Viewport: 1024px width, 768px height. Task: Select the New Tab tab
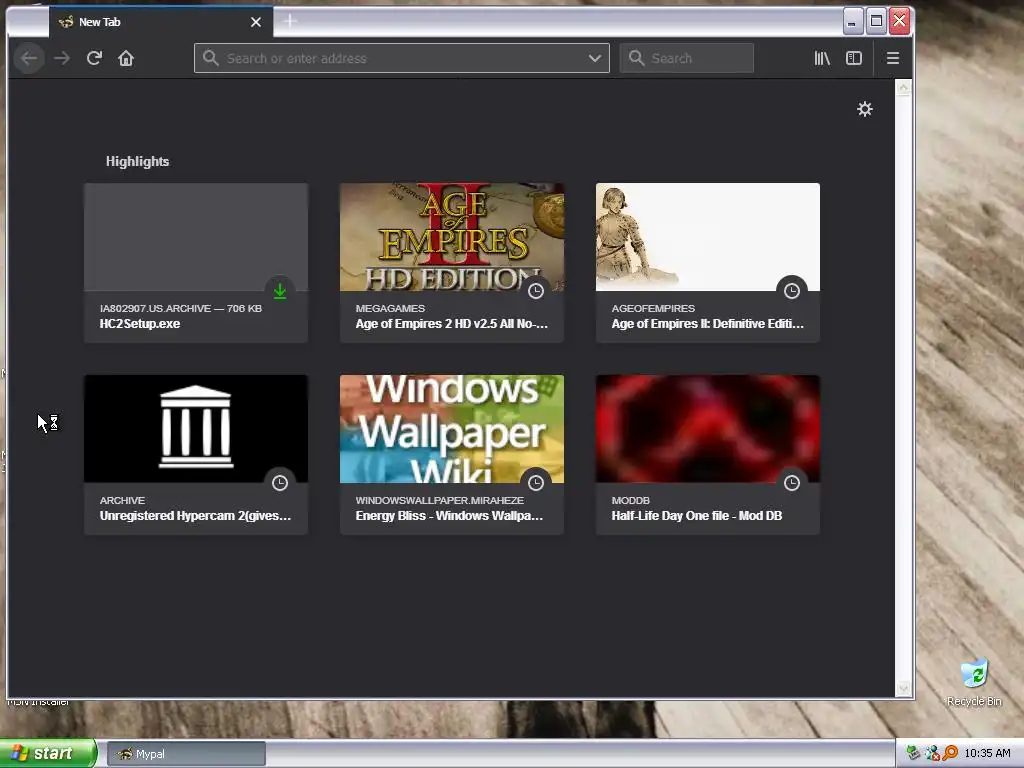[161, 22]
